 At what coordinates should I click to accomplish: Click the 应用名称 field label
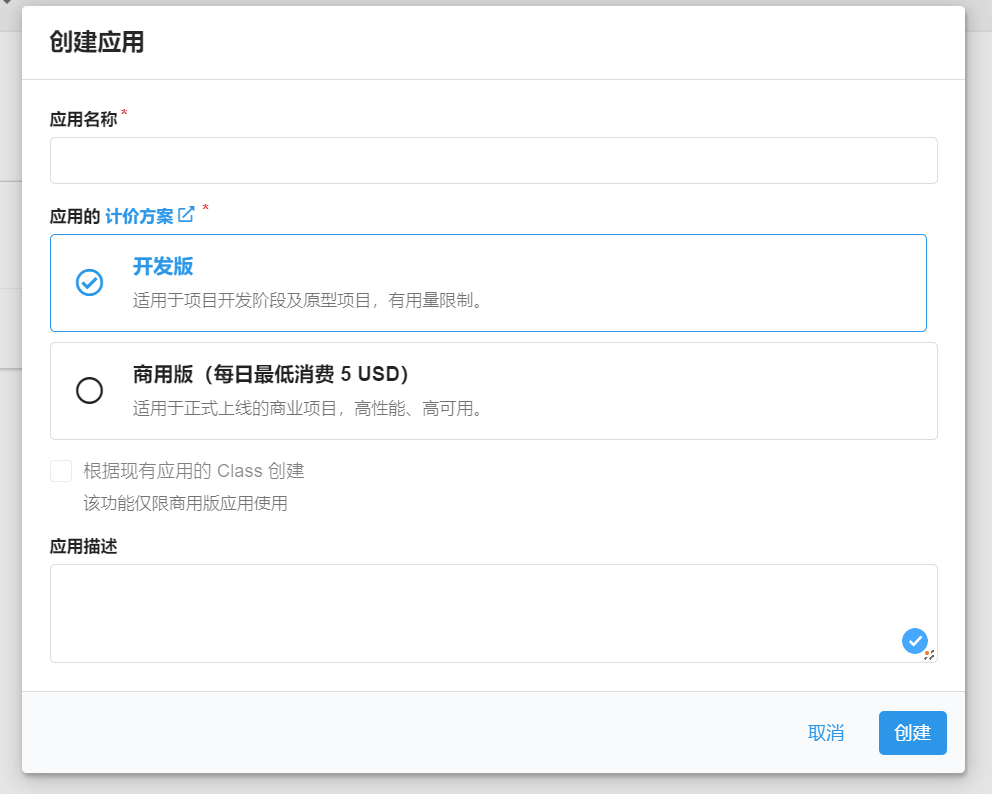(x=84, y=119)
